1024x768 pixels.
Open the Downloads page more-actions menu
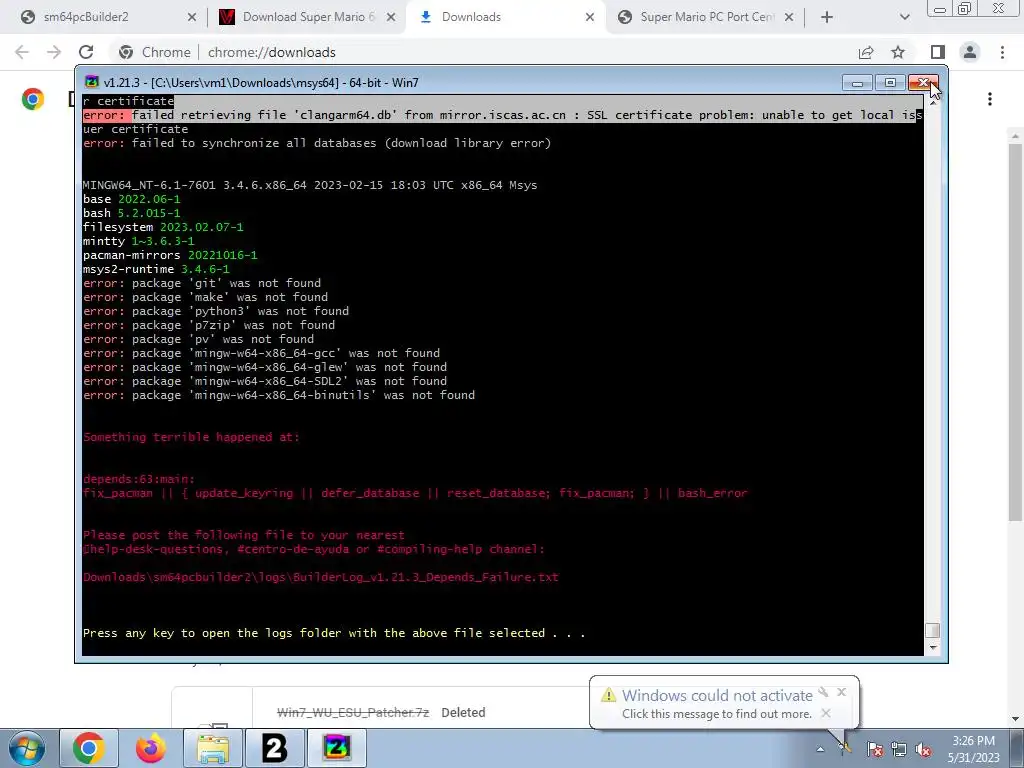(x=990, y=99)
